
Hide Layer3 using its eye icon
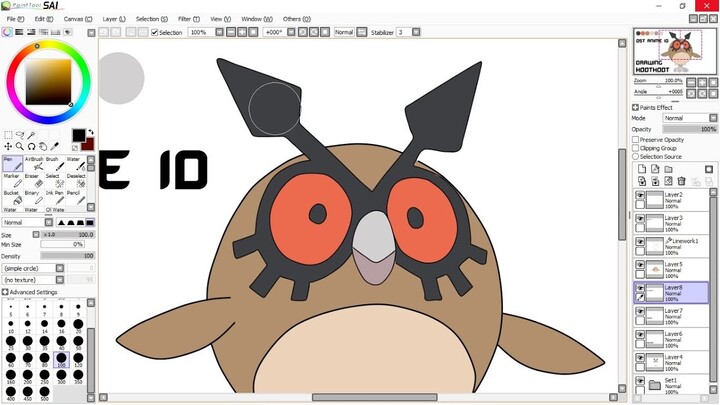[640, 218]
